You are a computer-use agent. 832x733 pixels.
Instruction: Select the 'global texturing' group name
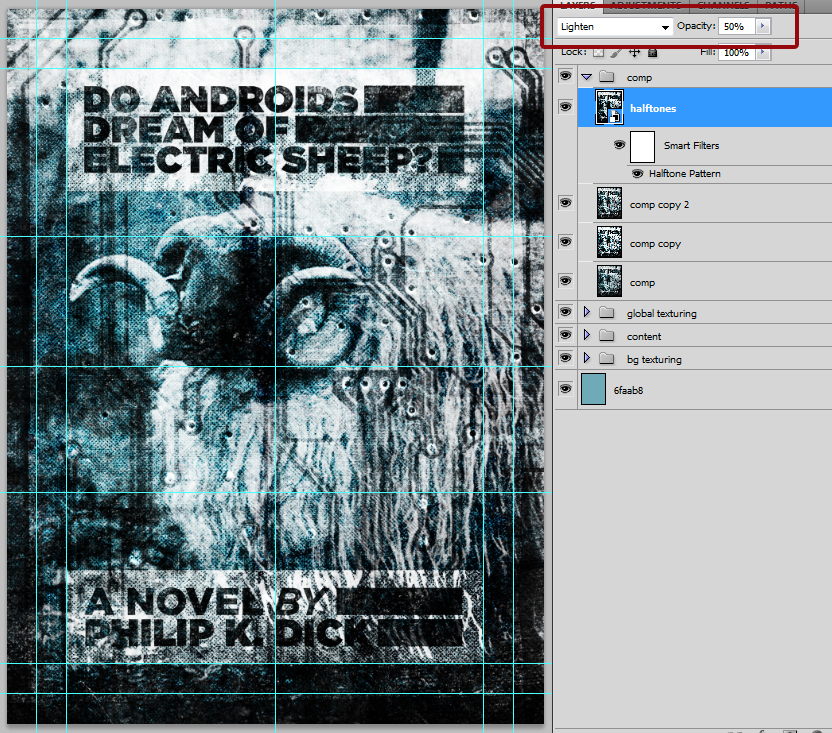661,313
